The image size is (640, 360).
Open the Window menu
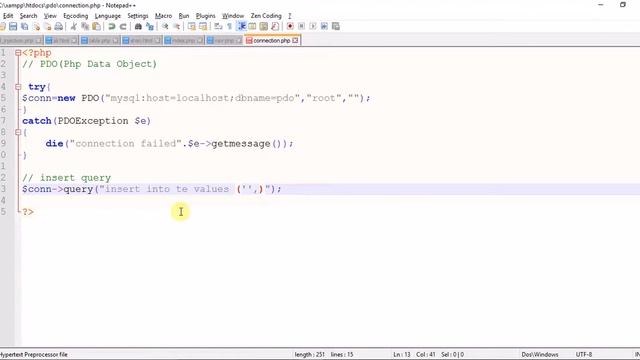(233, 16)
